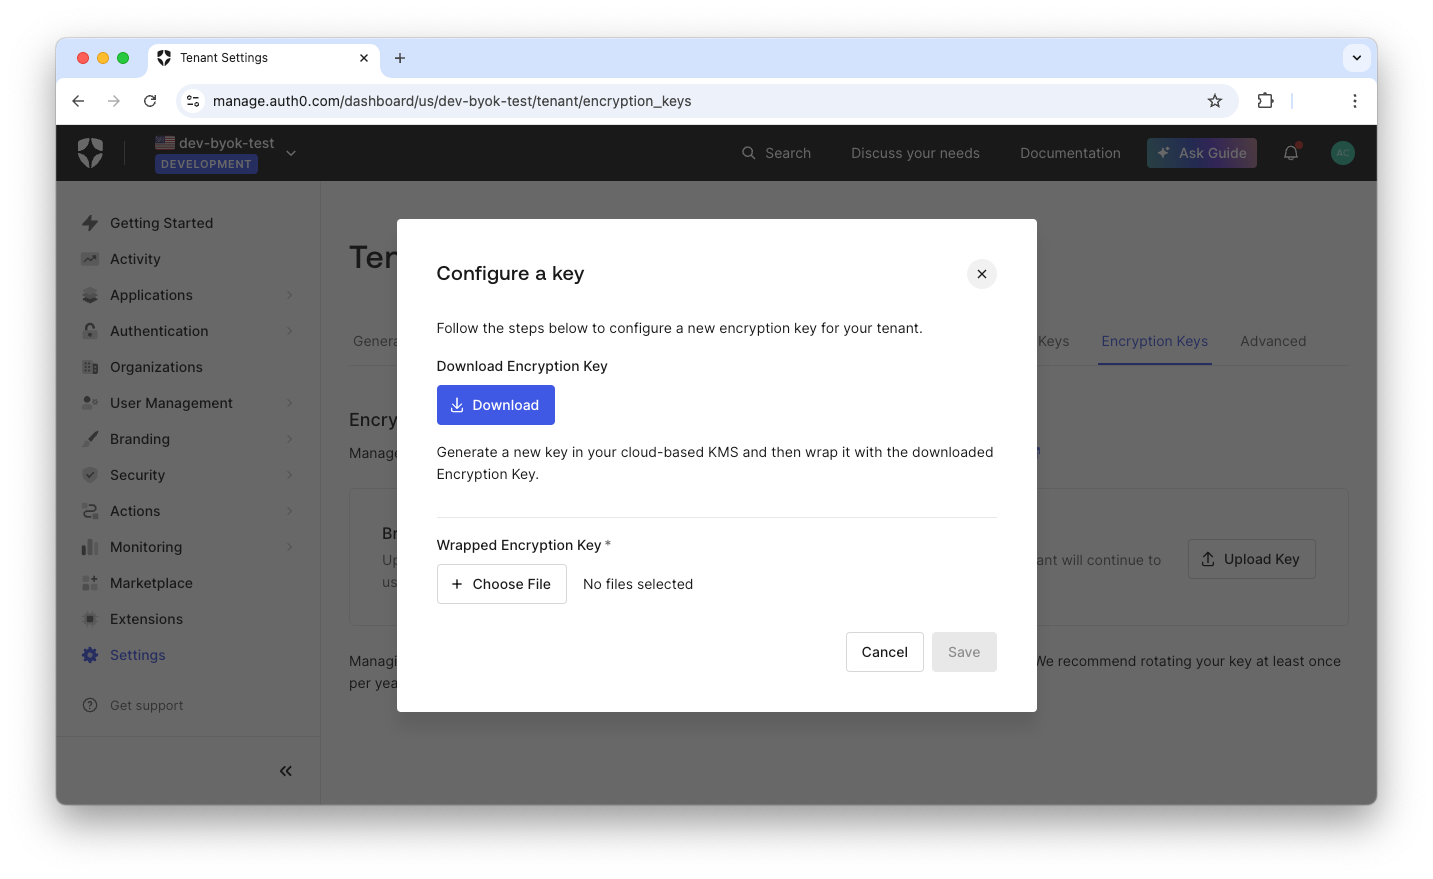Click the Monitoring bar chart icon
The width and height of the screenshot is (1433, 879).
pos(90,547)
